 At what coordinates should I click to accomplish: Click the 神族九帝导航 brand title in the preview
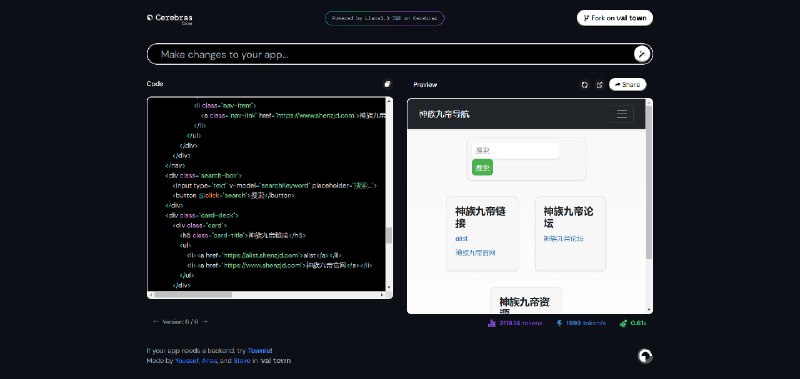[x=444, y=114]
